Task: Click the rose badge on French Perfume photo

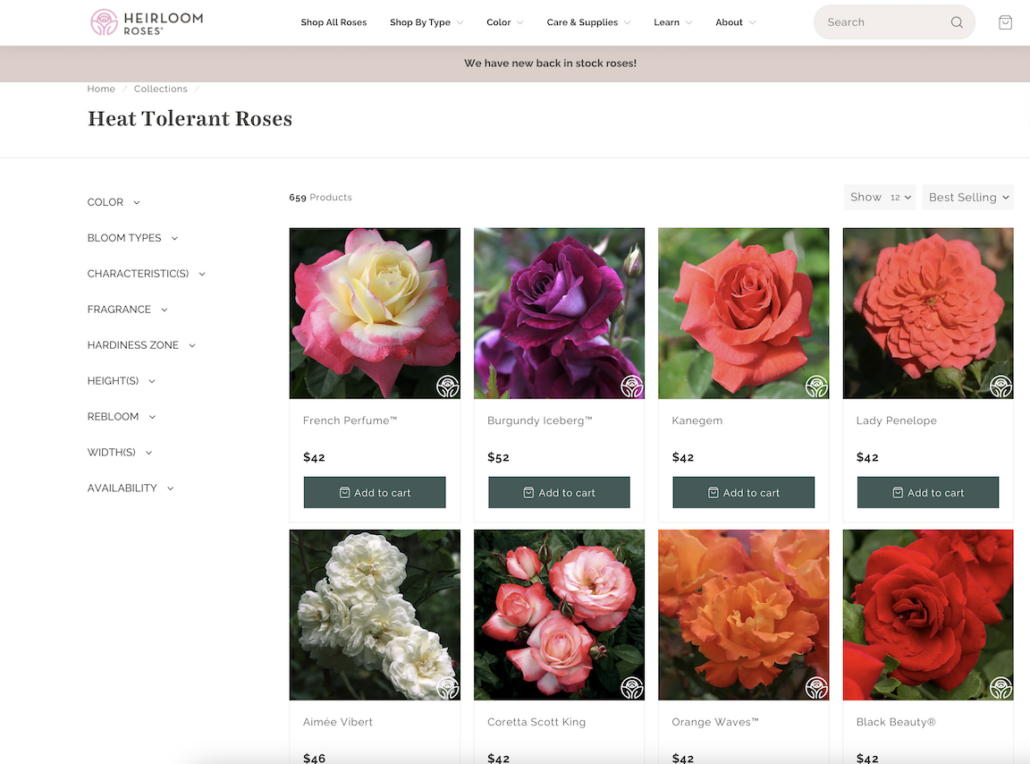Action: coord(447,384)
